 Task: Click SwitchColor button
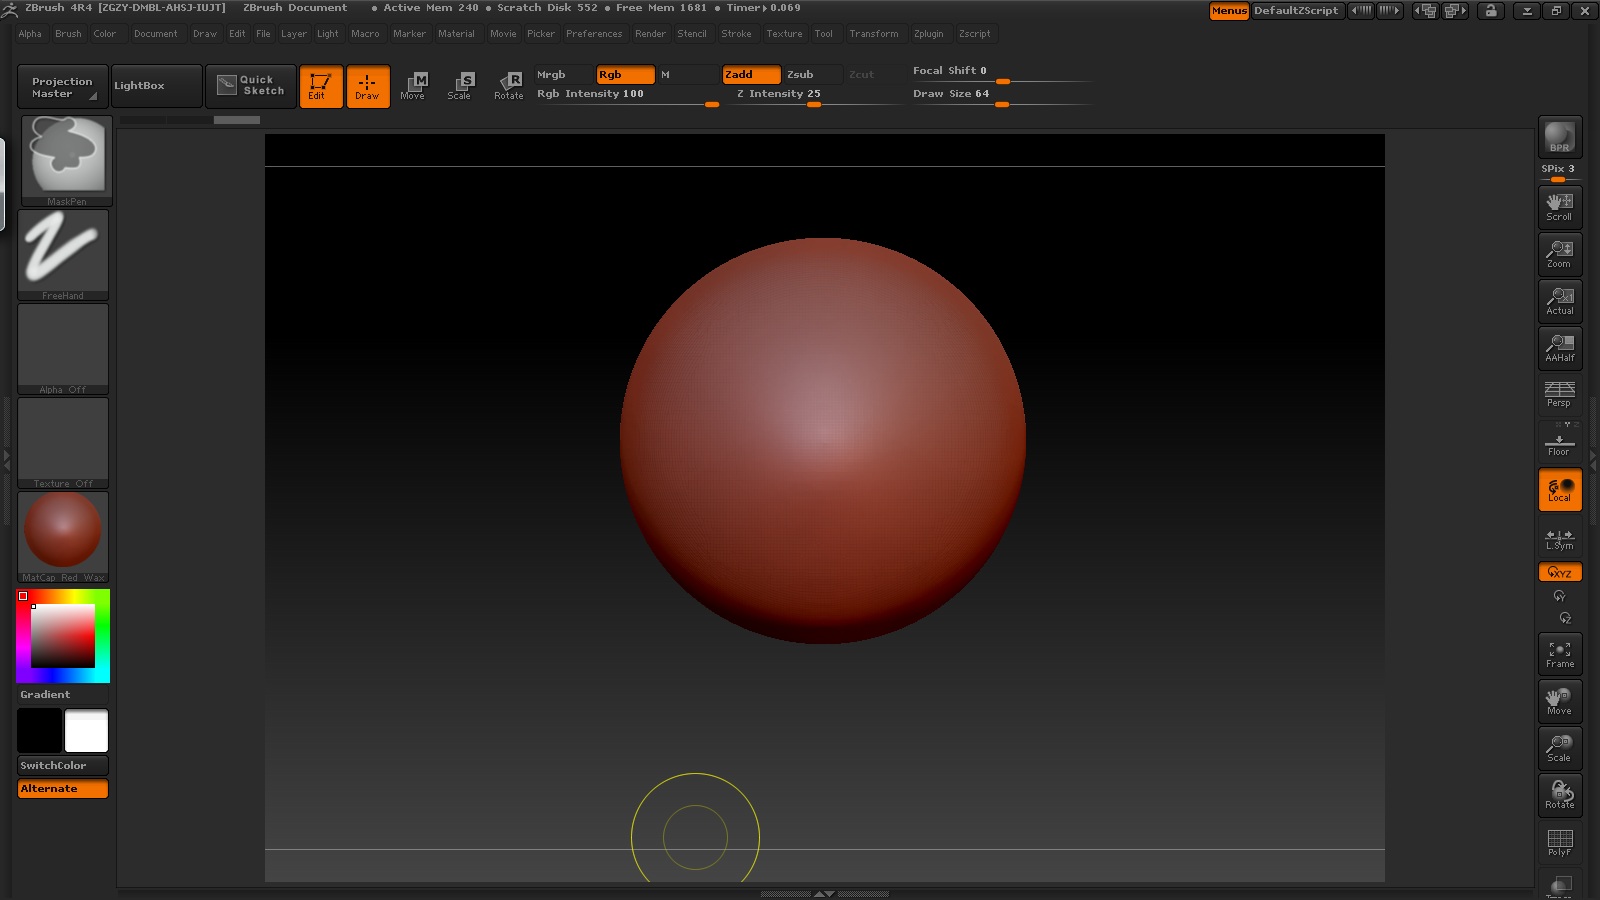tap(63, 765)
